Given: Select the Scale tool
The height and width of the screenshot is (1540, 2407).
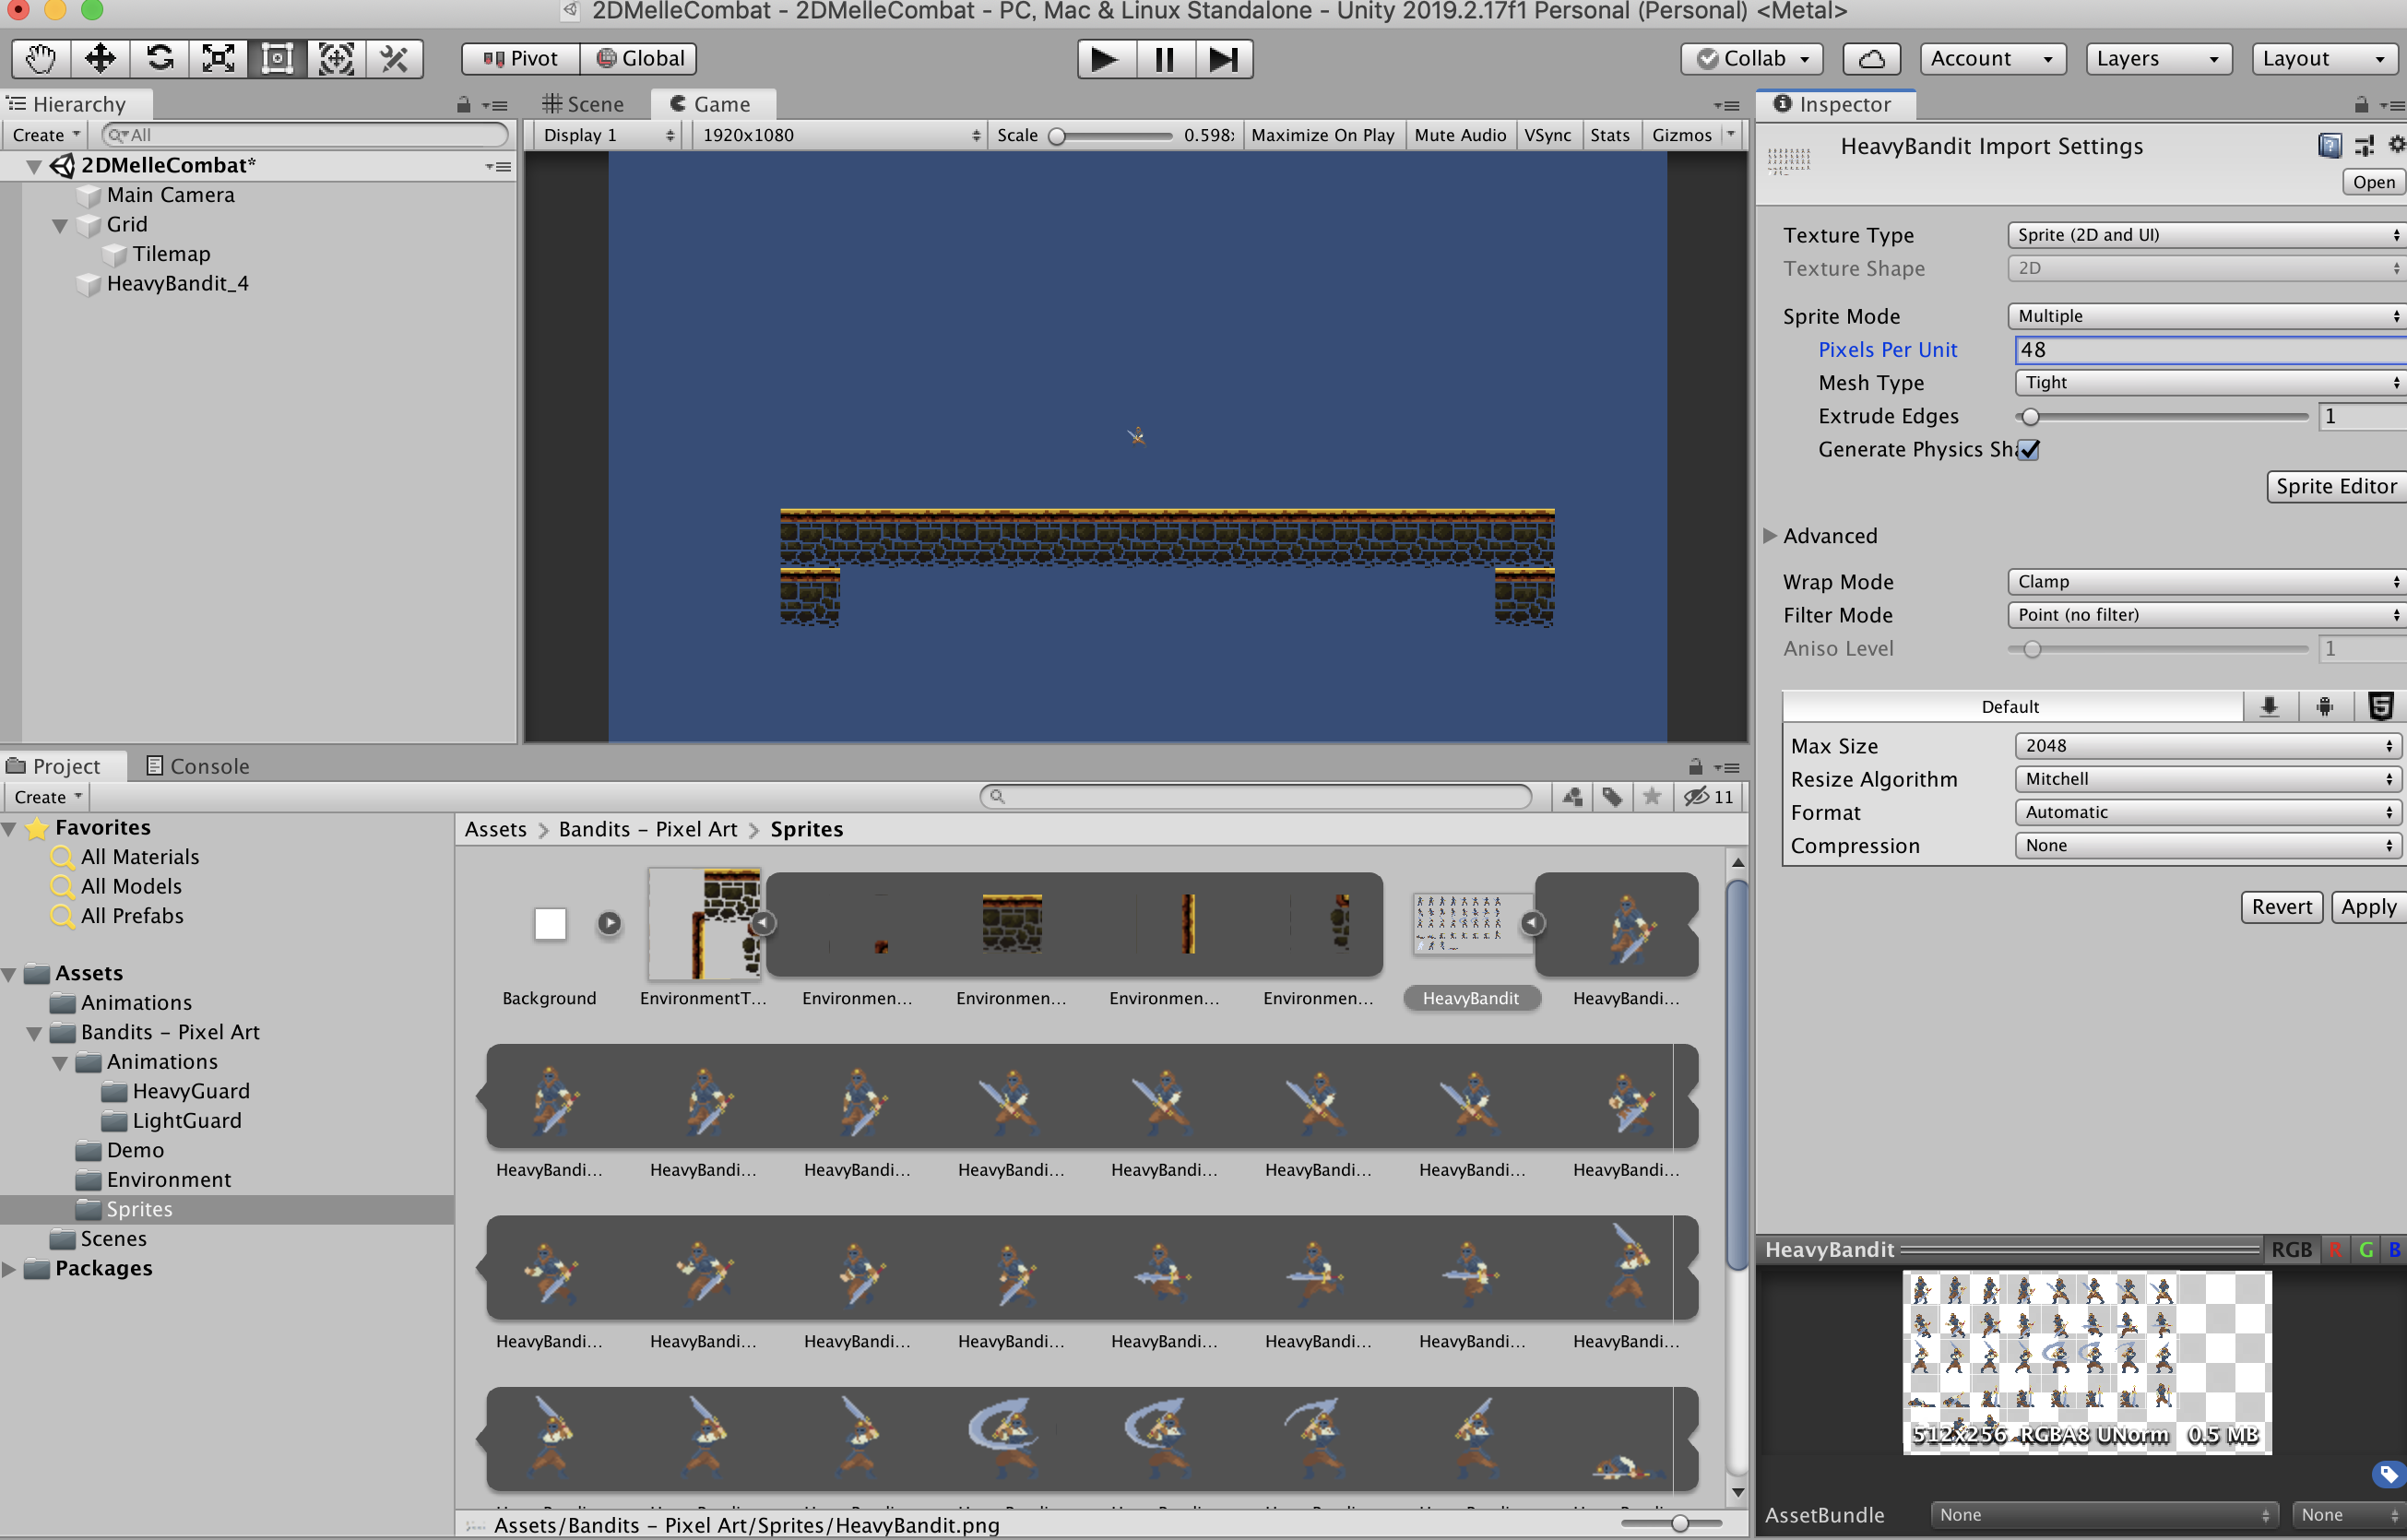Looking at the screenshot, I should [218, 59].
